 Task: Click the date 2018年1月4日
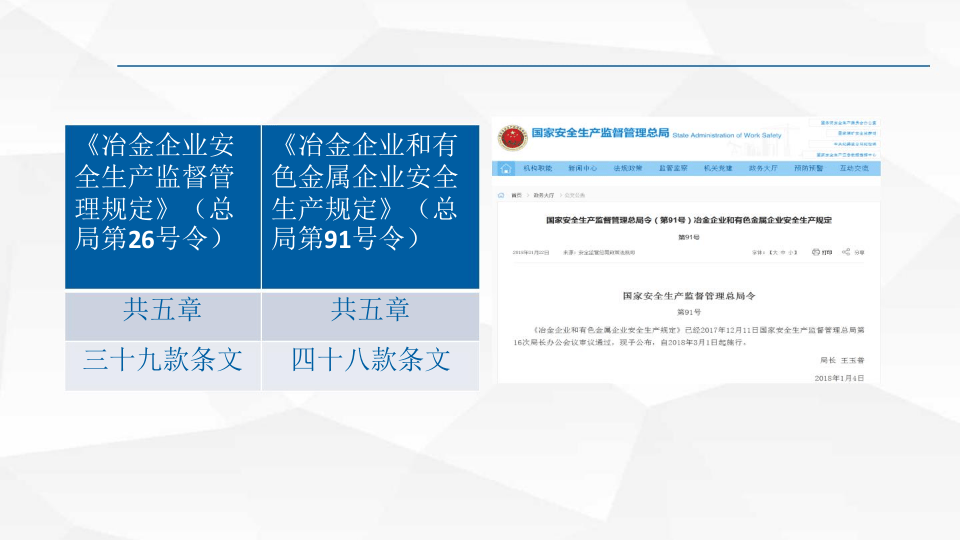click(x=839, y=378)
